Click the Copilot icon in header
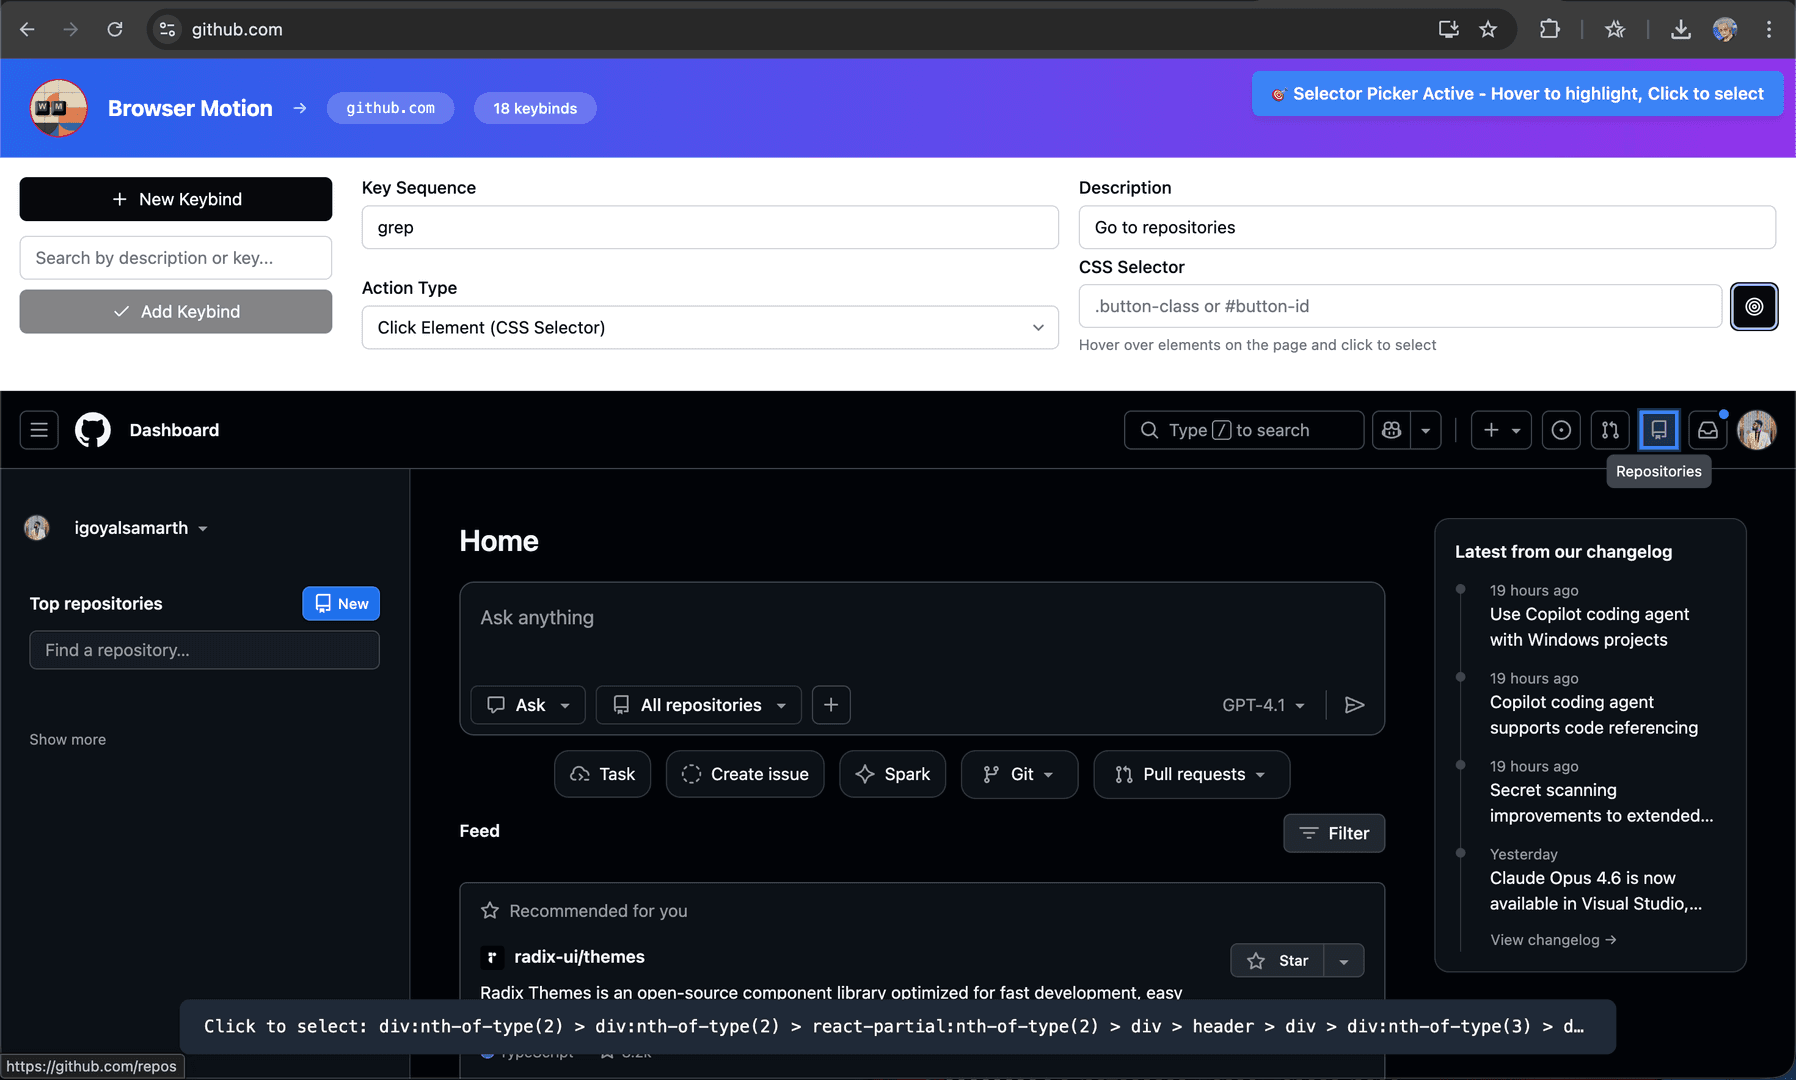This screenshot has width=1796, height=1080. 1391,430
